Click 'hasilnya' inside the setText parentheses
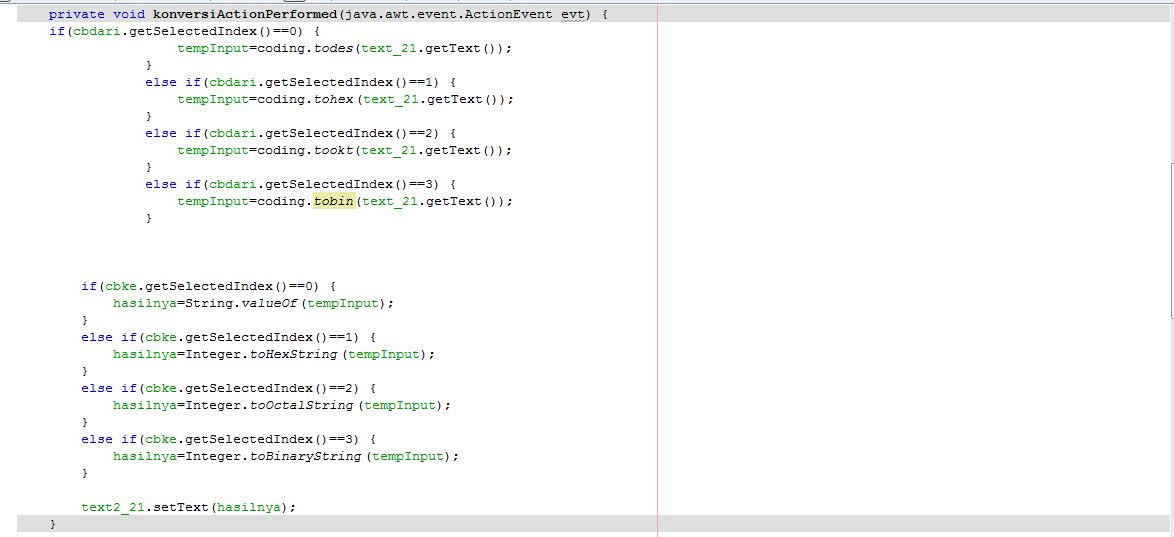The height and width of the screenshot is (537, 1174). pyautogui.click(x=250, y=506)
